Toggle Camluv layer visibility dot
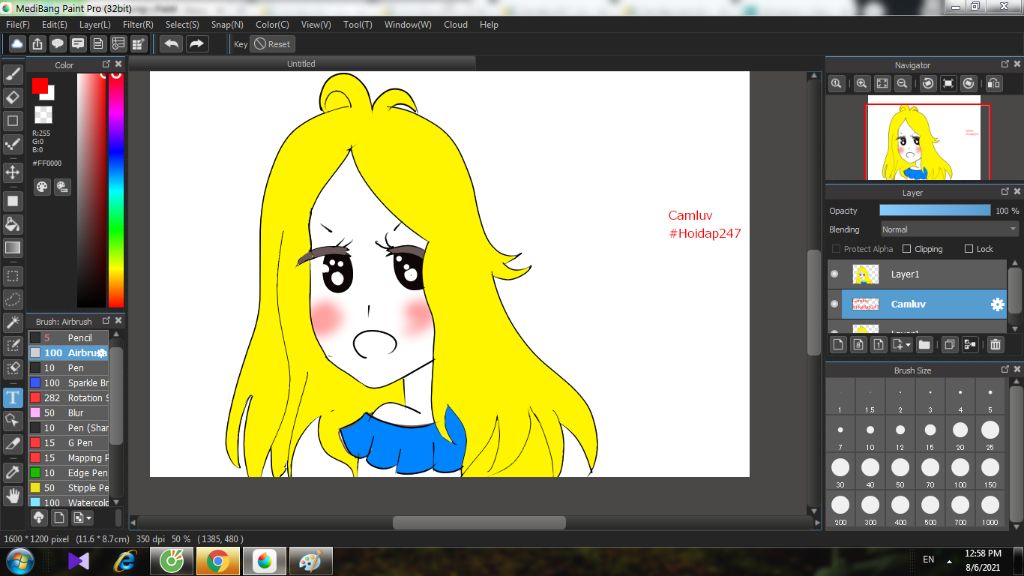The height and width of the screenshot is (576, 1024). pos(835,304)
